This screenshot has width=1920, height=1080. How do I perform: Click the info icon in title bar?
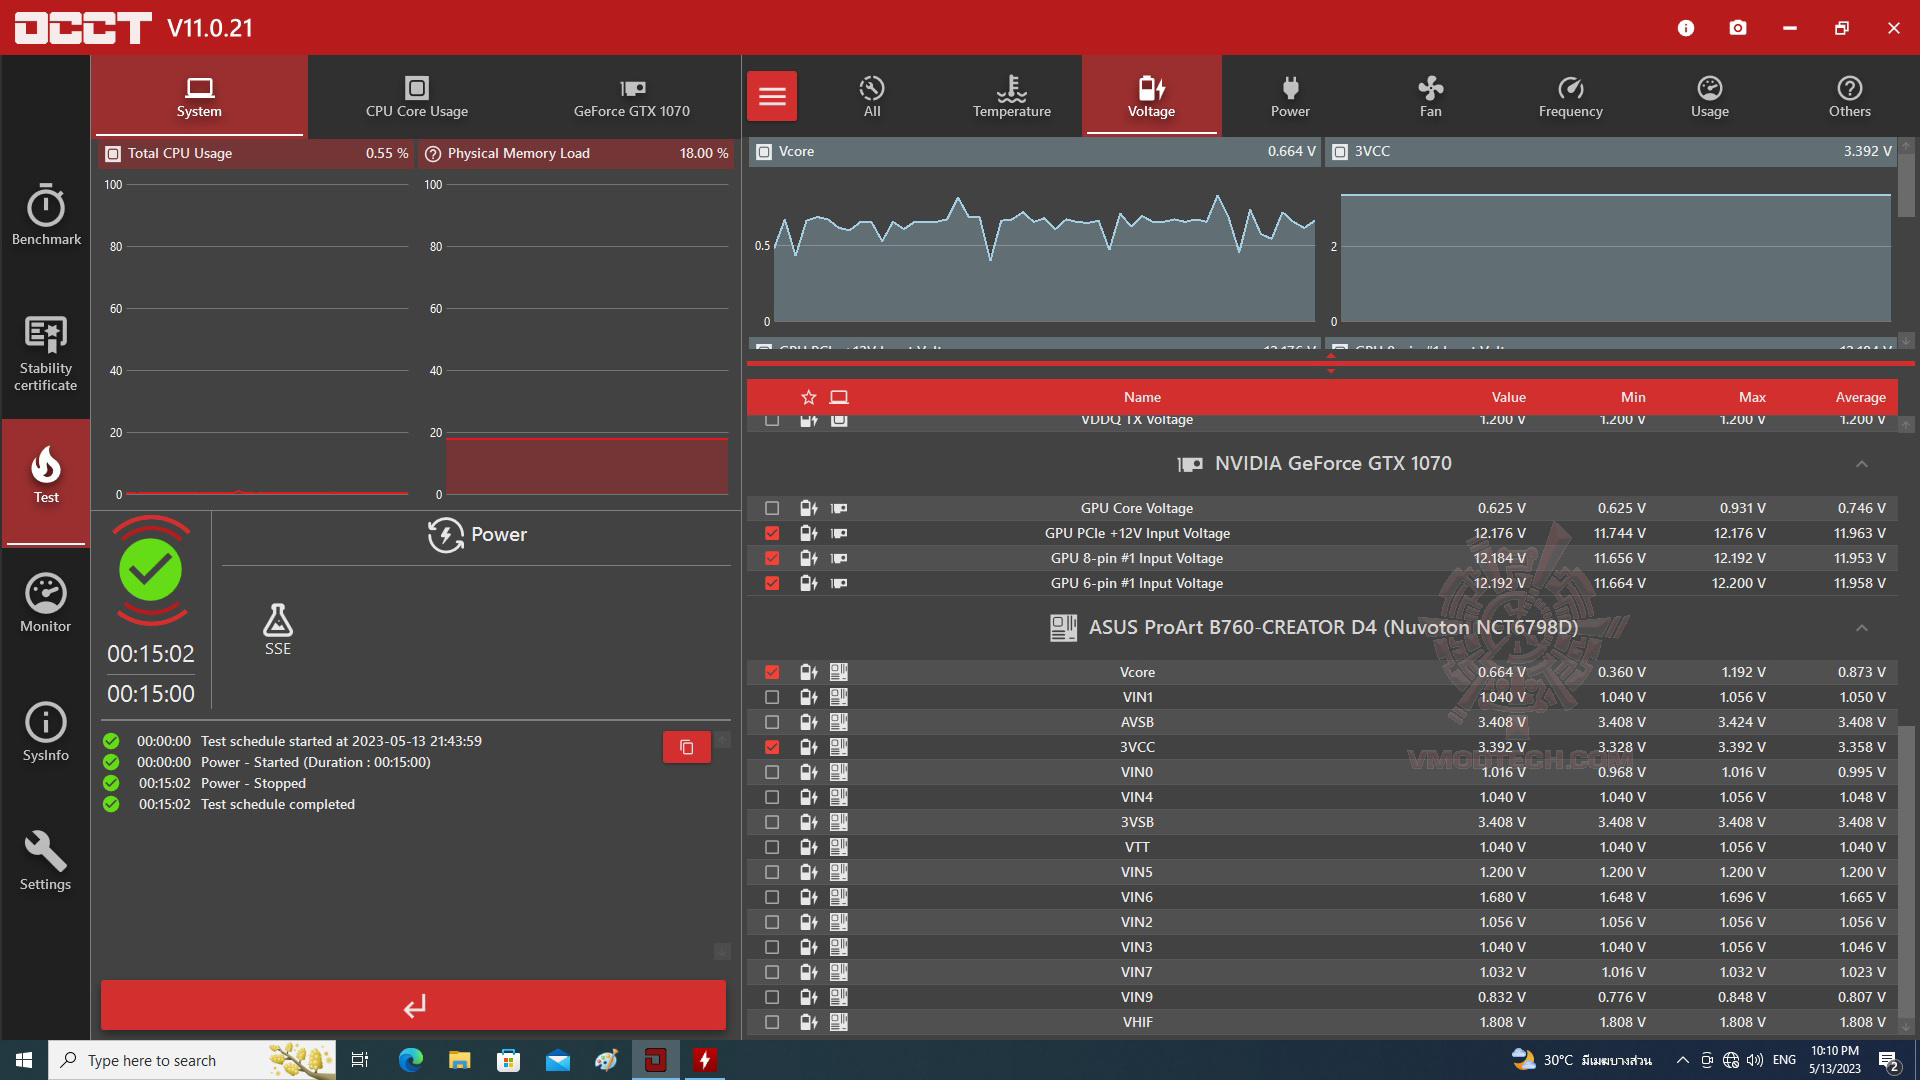1686,28
